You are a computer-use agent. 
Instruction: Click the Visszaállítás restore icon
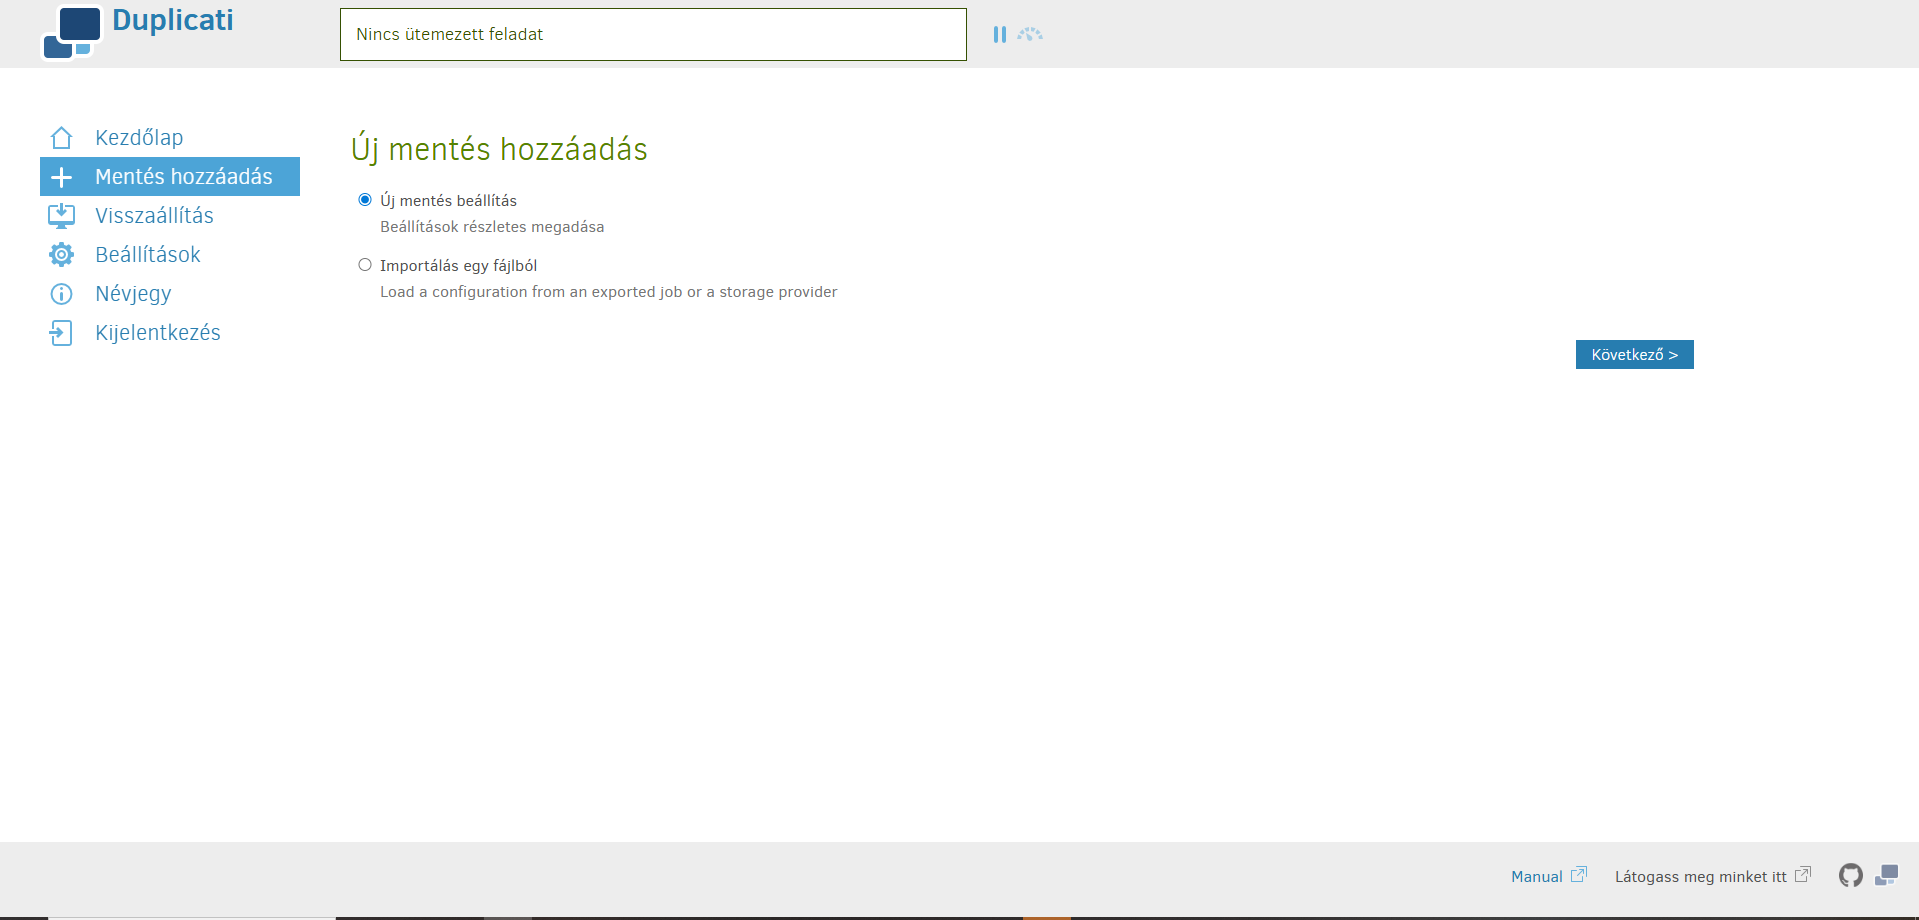[61, 216]
